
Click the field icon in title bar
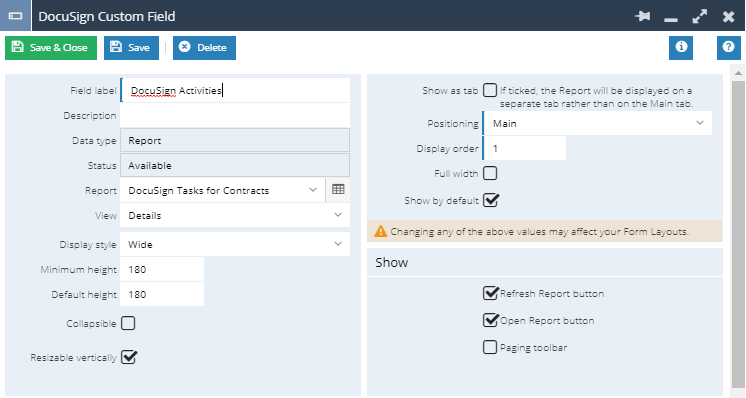coord(15,16)
